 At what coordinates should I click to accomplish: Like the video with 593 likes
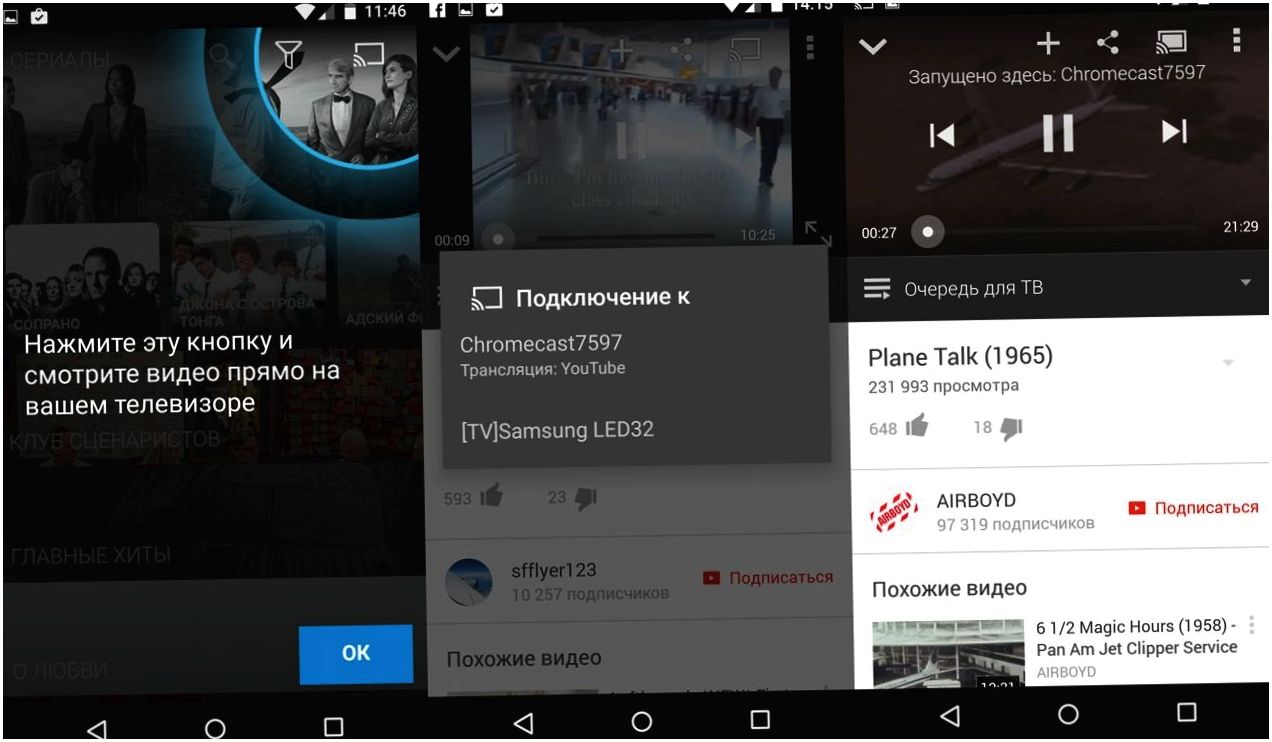490,496
